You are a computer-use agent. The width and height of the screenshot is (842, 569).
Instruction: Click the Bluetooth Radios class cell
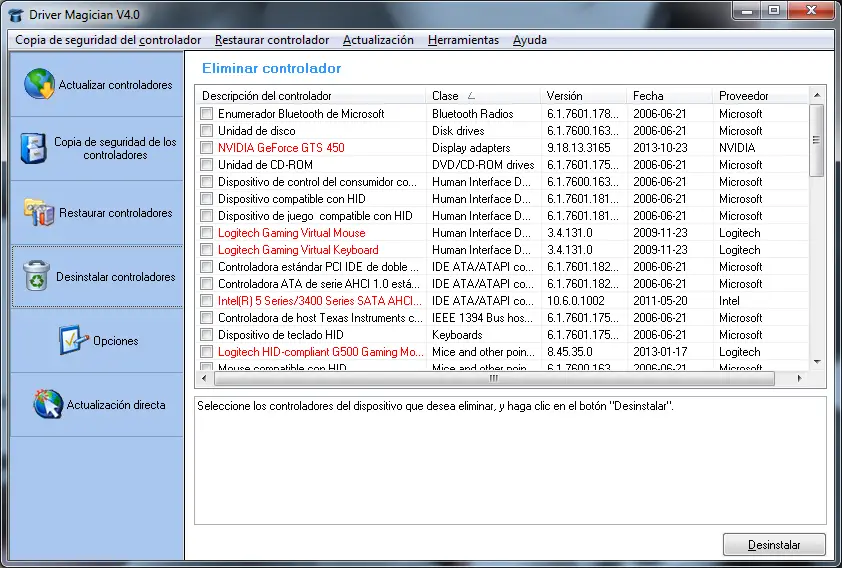click(x=473, y=113)
